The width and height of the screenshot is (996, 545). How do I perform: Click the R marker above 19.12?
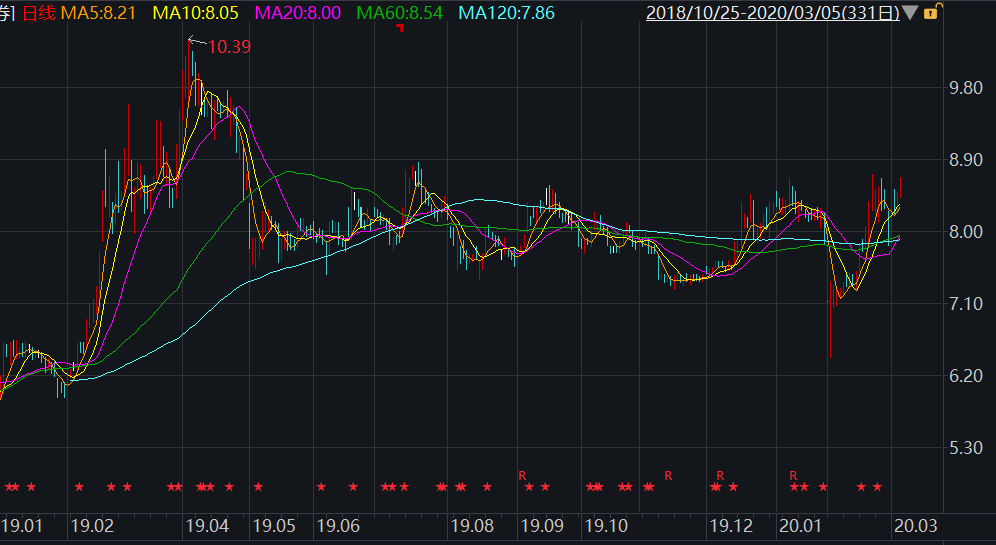720,474
